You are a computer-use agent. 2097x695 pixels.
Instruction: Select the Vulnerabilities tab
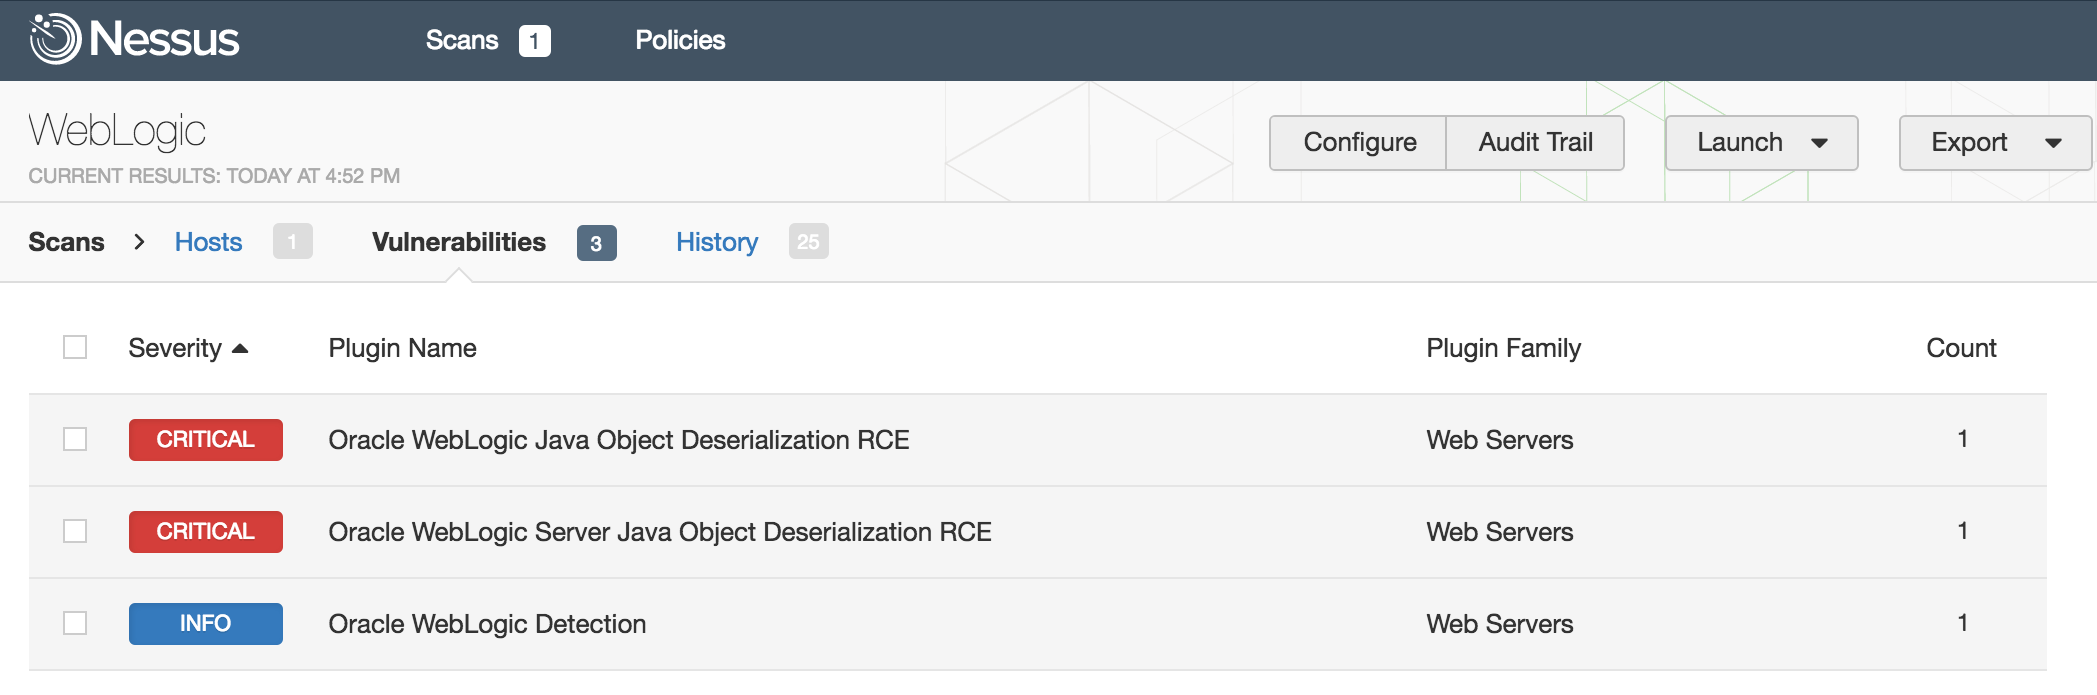[459, 242]
